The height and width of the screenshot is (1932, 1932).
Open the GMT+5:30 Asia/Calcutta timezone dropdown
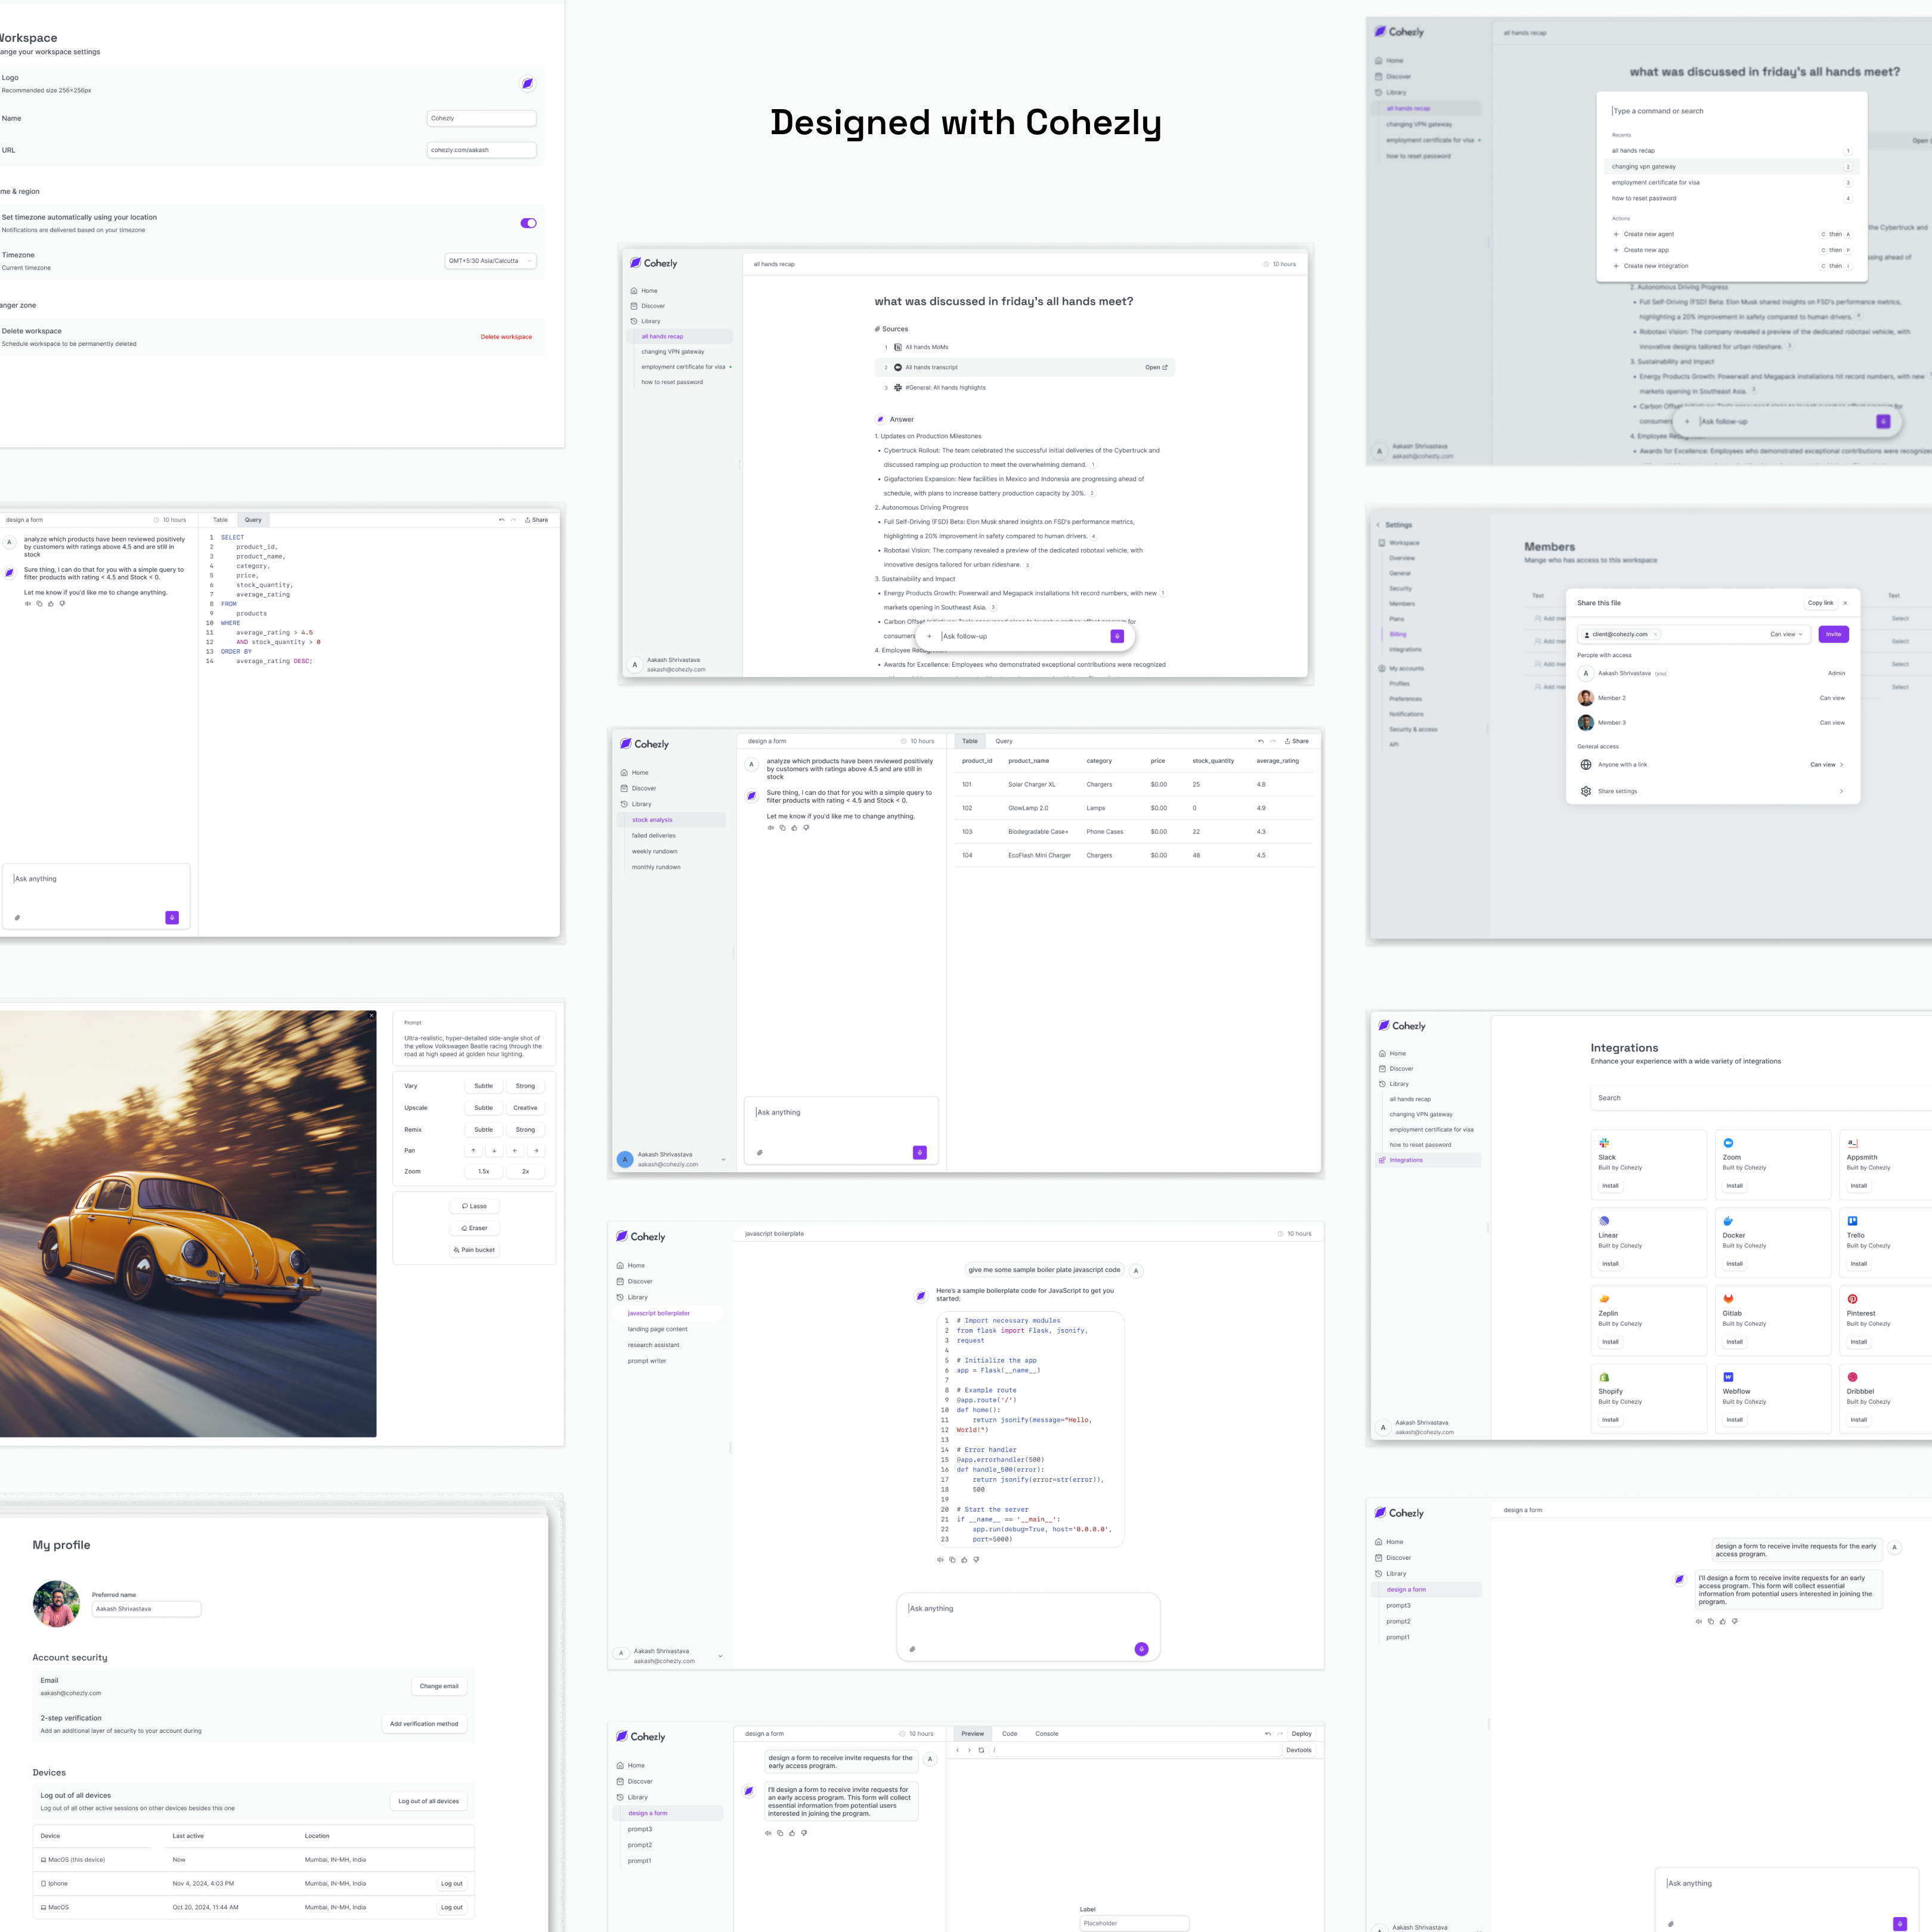(490, 261)
